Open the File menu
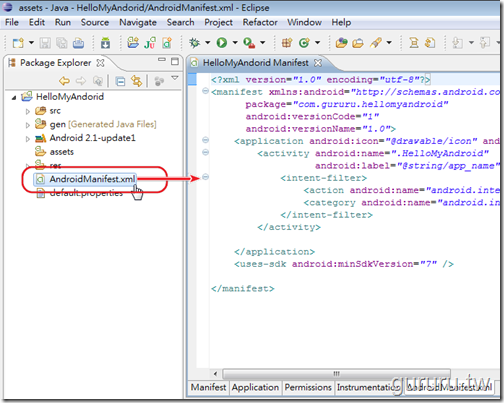504x403 pixels. pos(12,22)
